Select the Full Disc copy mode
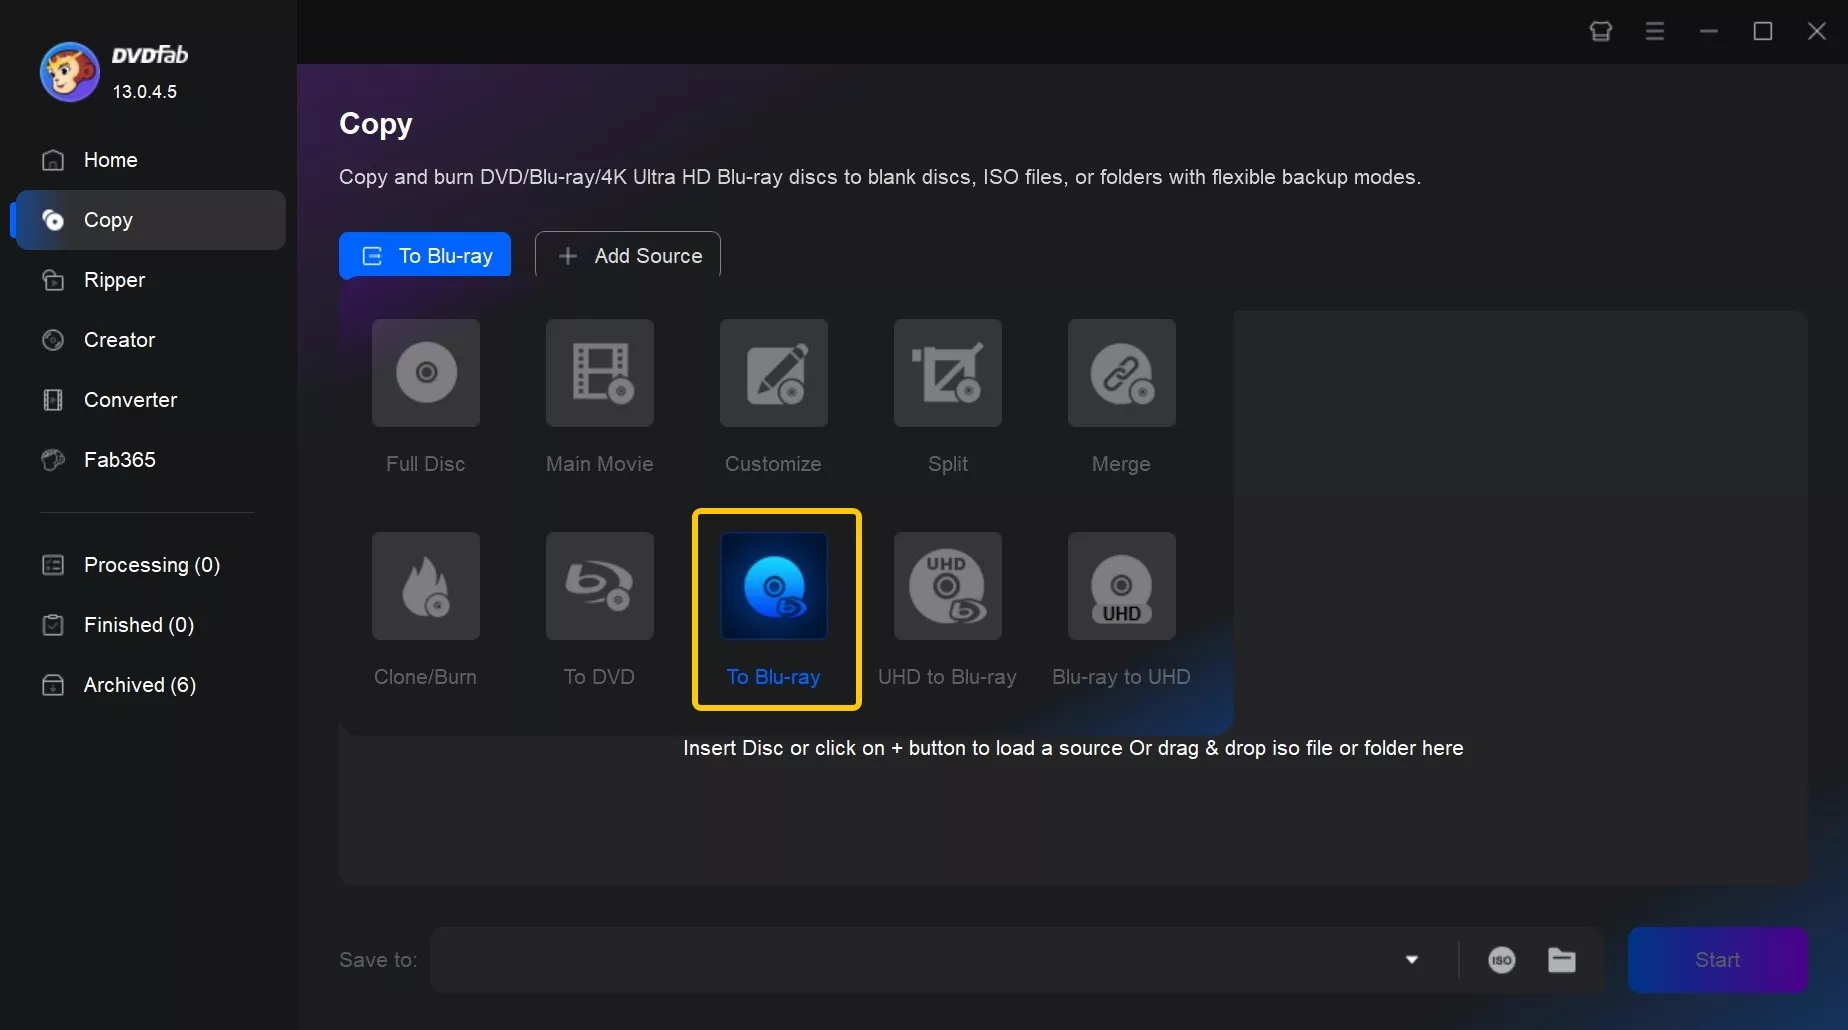The image size is (1848, 1030). coord(424,395)
